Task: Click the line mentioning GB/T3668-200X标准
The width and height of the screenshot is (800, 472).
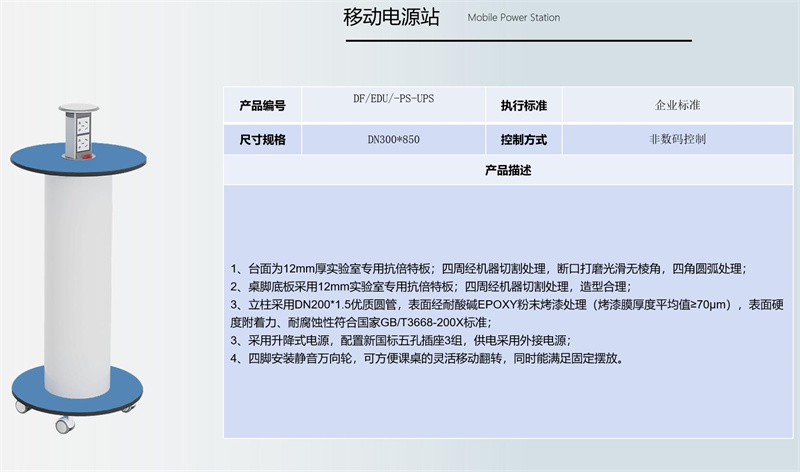Action: coord(361,322)
